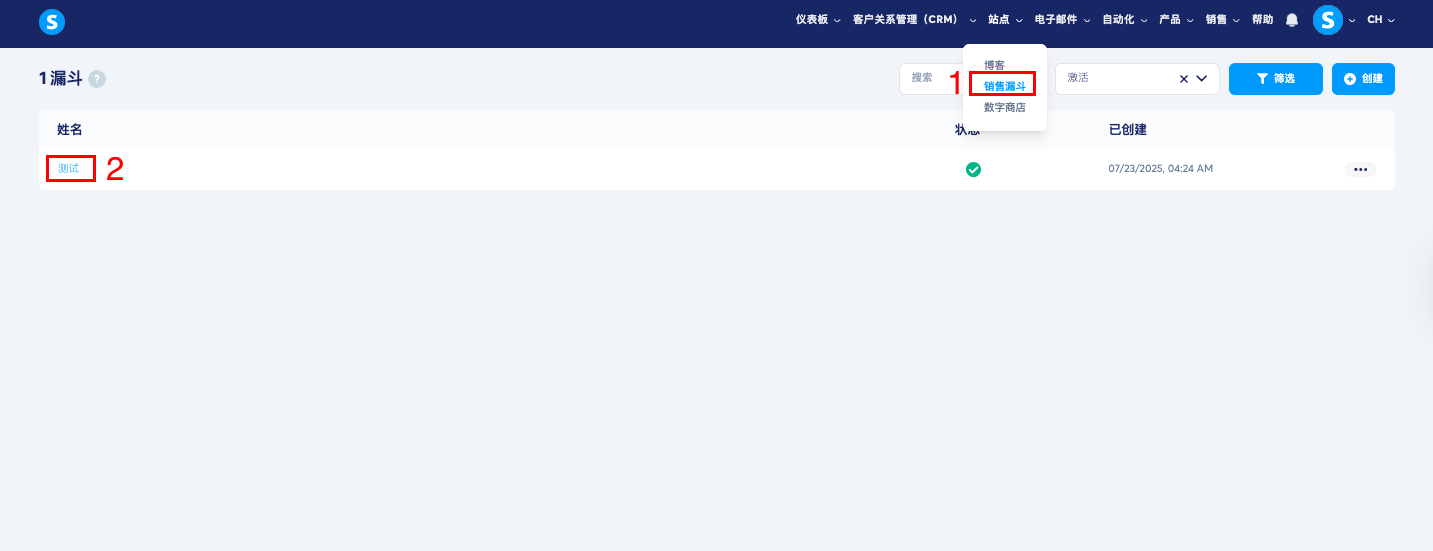Open the 帮助 menu item
This screenshot has height=551, width=1433.
click(x=1262, y=20)
